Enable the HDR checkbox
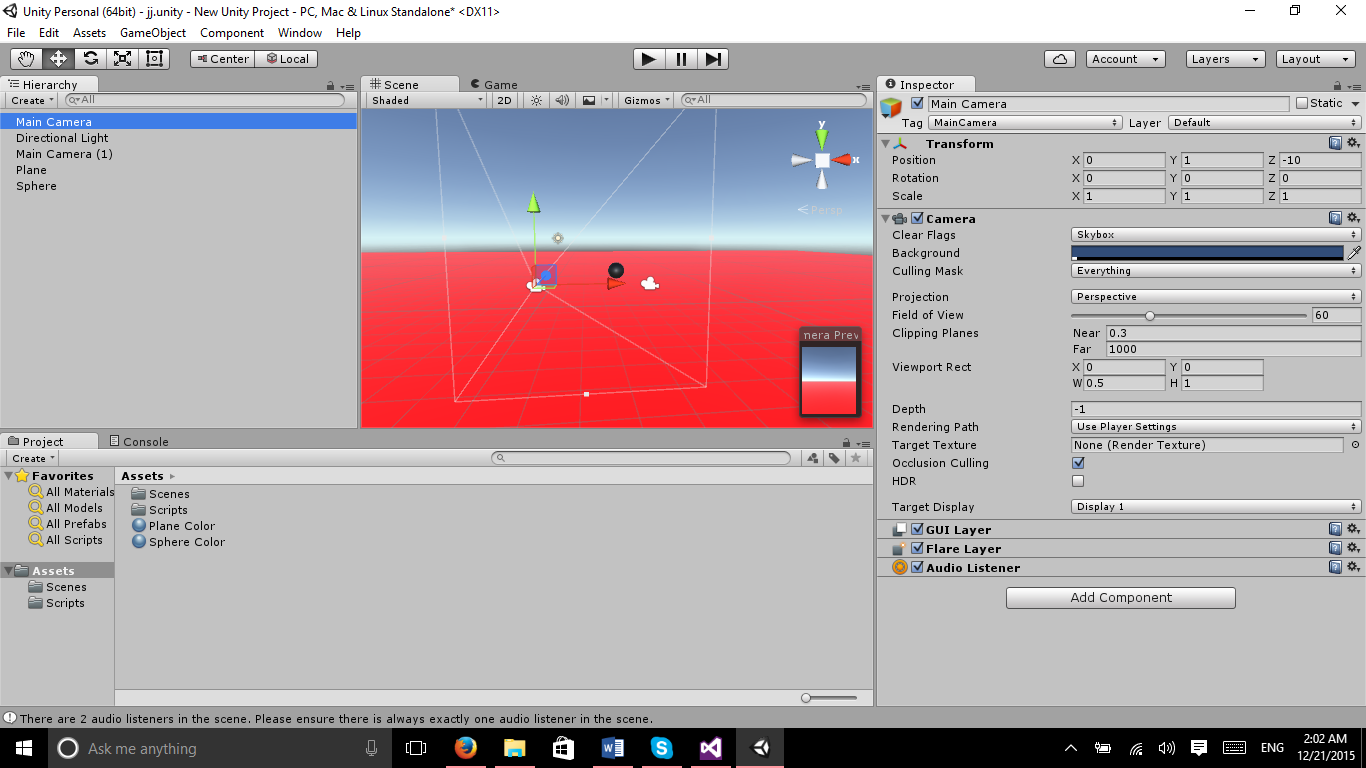This screenshot has height=768, width=1366. (1078, 481)
